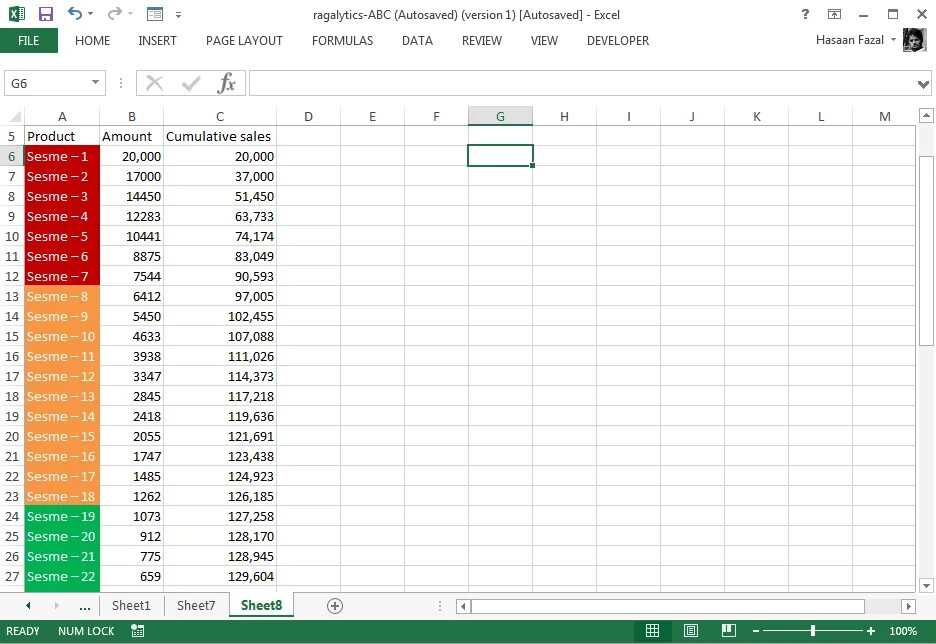936x644 pixels.
Task: Click vertical scrollbar down arrow
Action: click(926, 585)
